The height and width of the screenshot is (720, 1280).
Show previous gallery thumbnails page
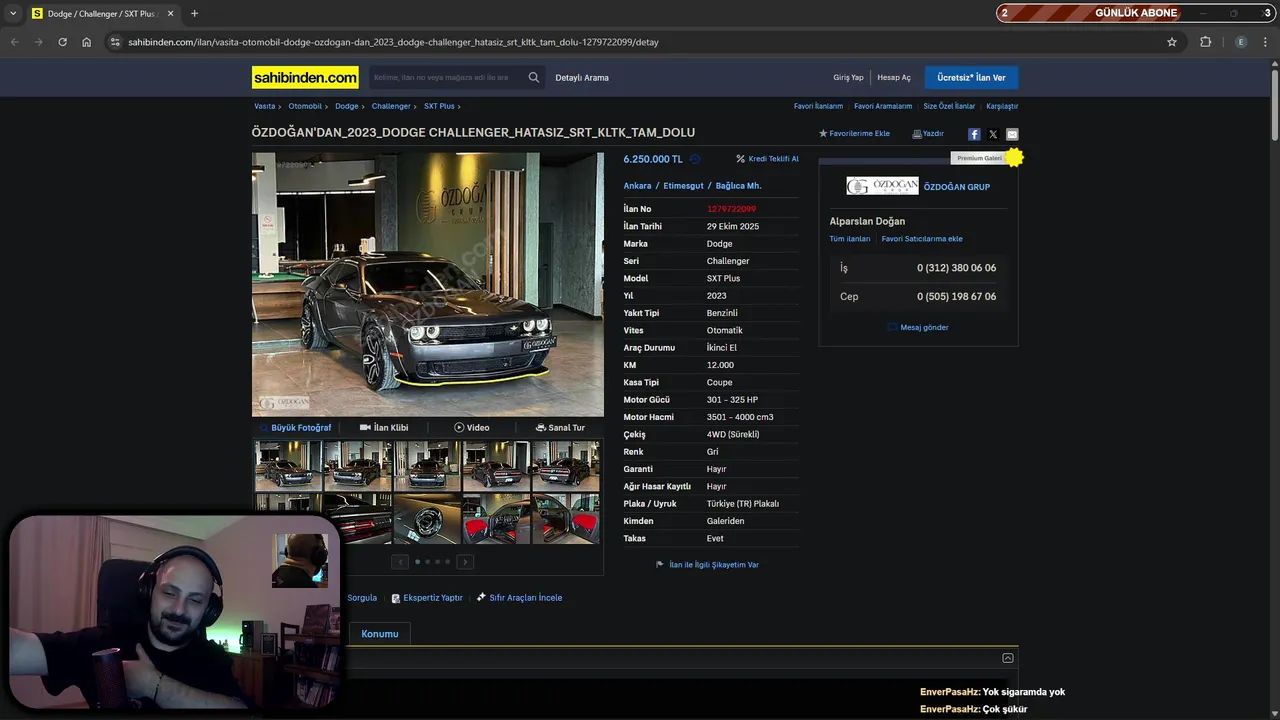pos(400,562)
